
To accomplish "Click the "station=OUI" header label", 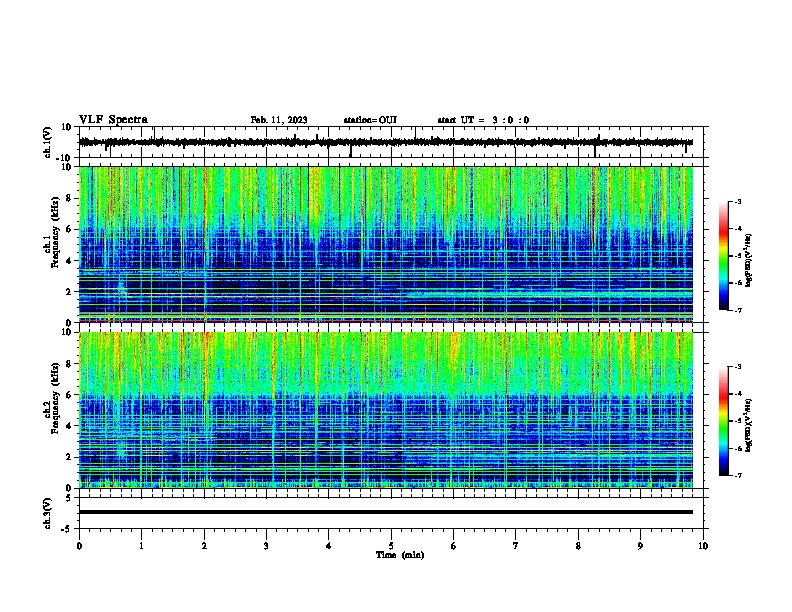I will click(370, 120).
